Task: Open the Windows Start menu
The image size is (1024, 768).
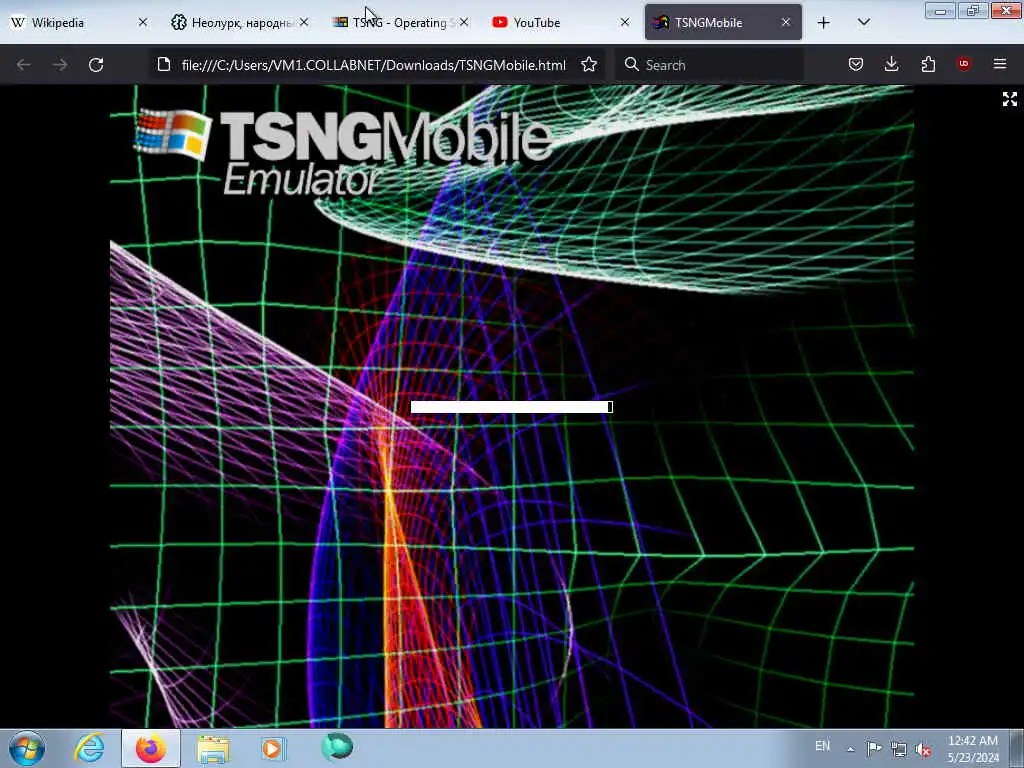Action: pyautogui.click(x=27, y=748)
